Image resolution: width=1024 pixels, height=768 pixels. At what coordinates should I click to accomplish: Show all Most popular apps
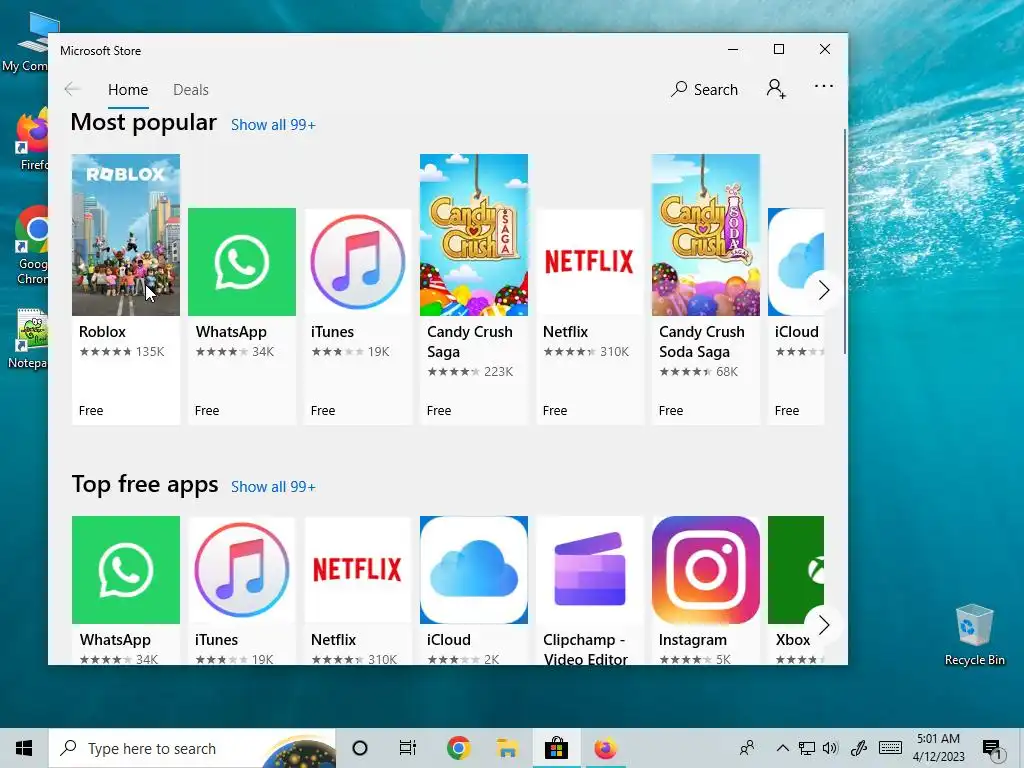(273, 125)
